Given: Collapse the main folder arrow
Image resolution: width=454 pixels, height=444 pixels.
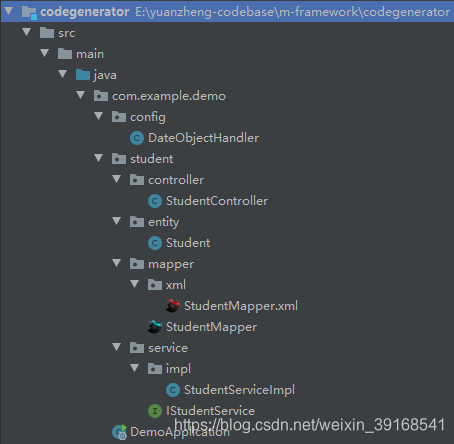Looking at the screenshot, I should [45, 53].
